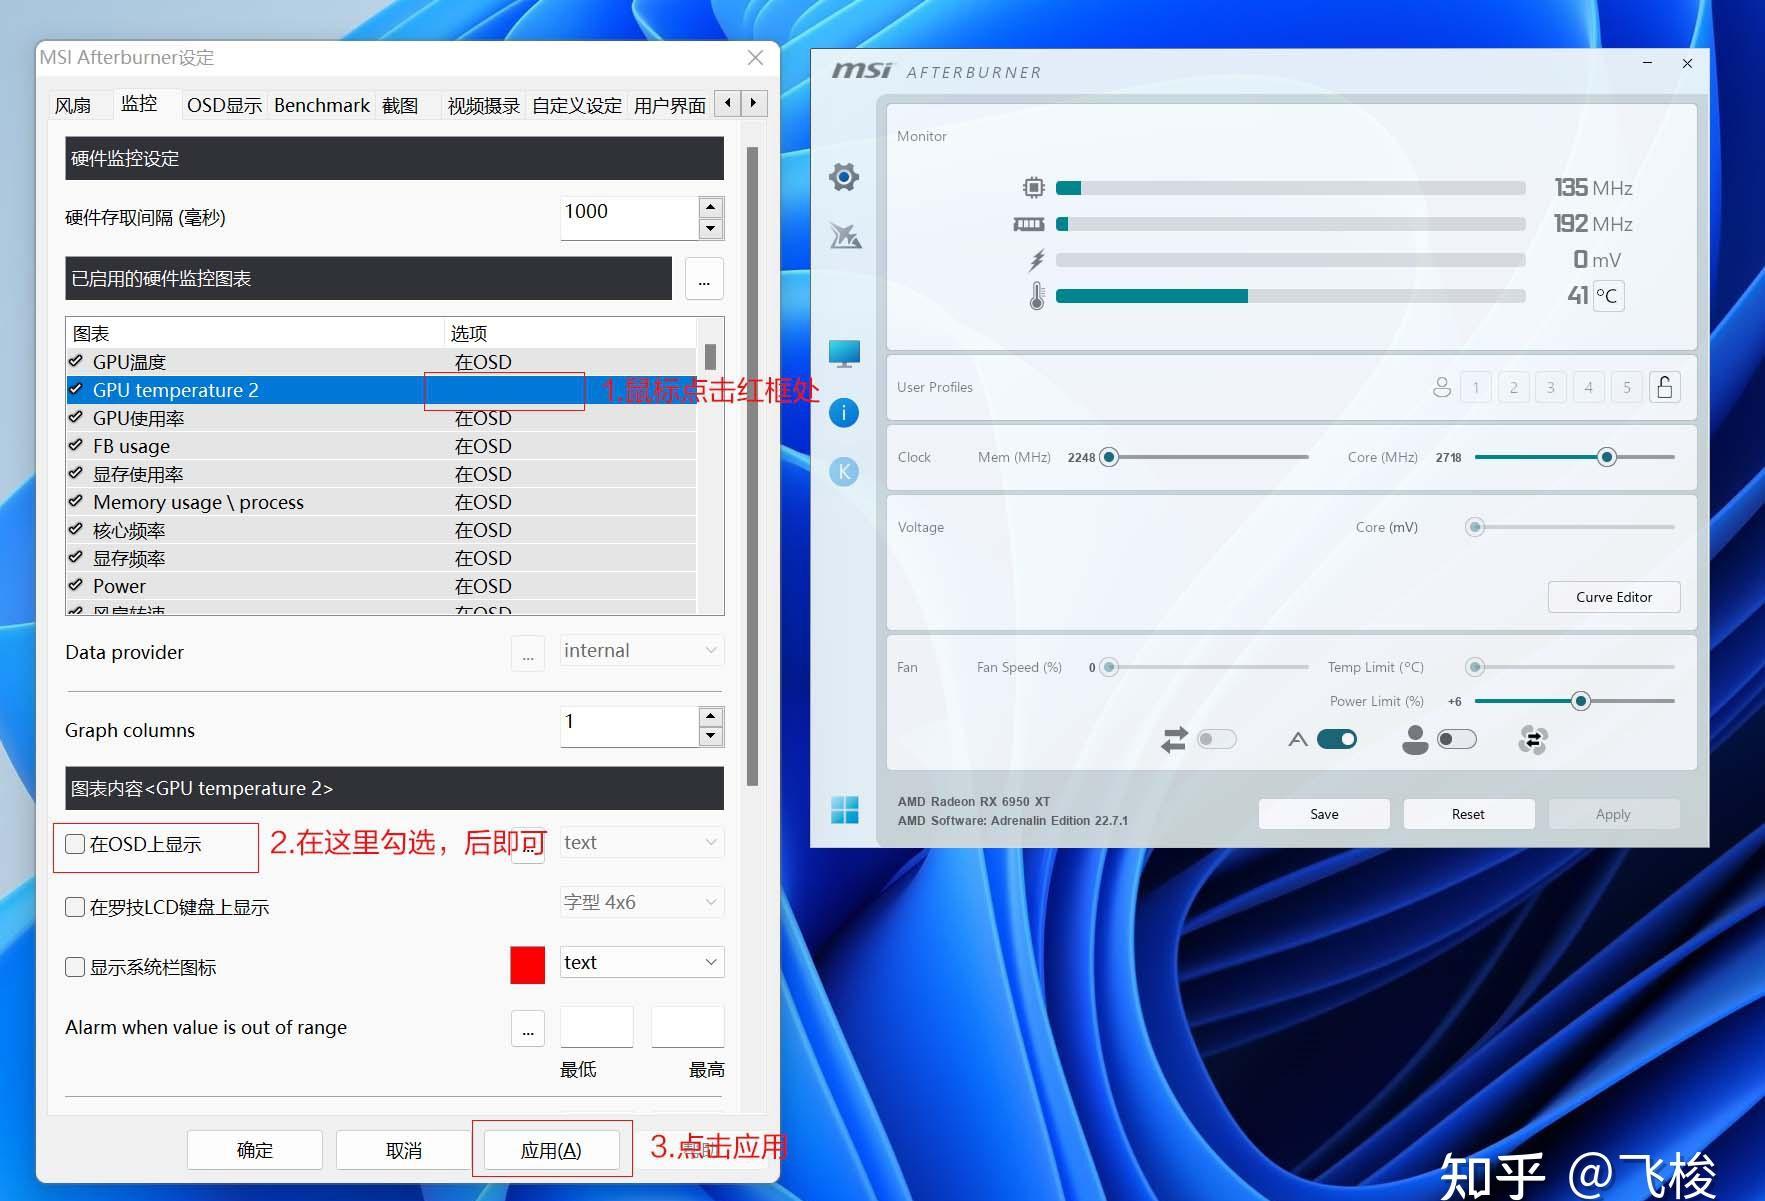Open Data provider ellipsis button

tap(528, 653)
